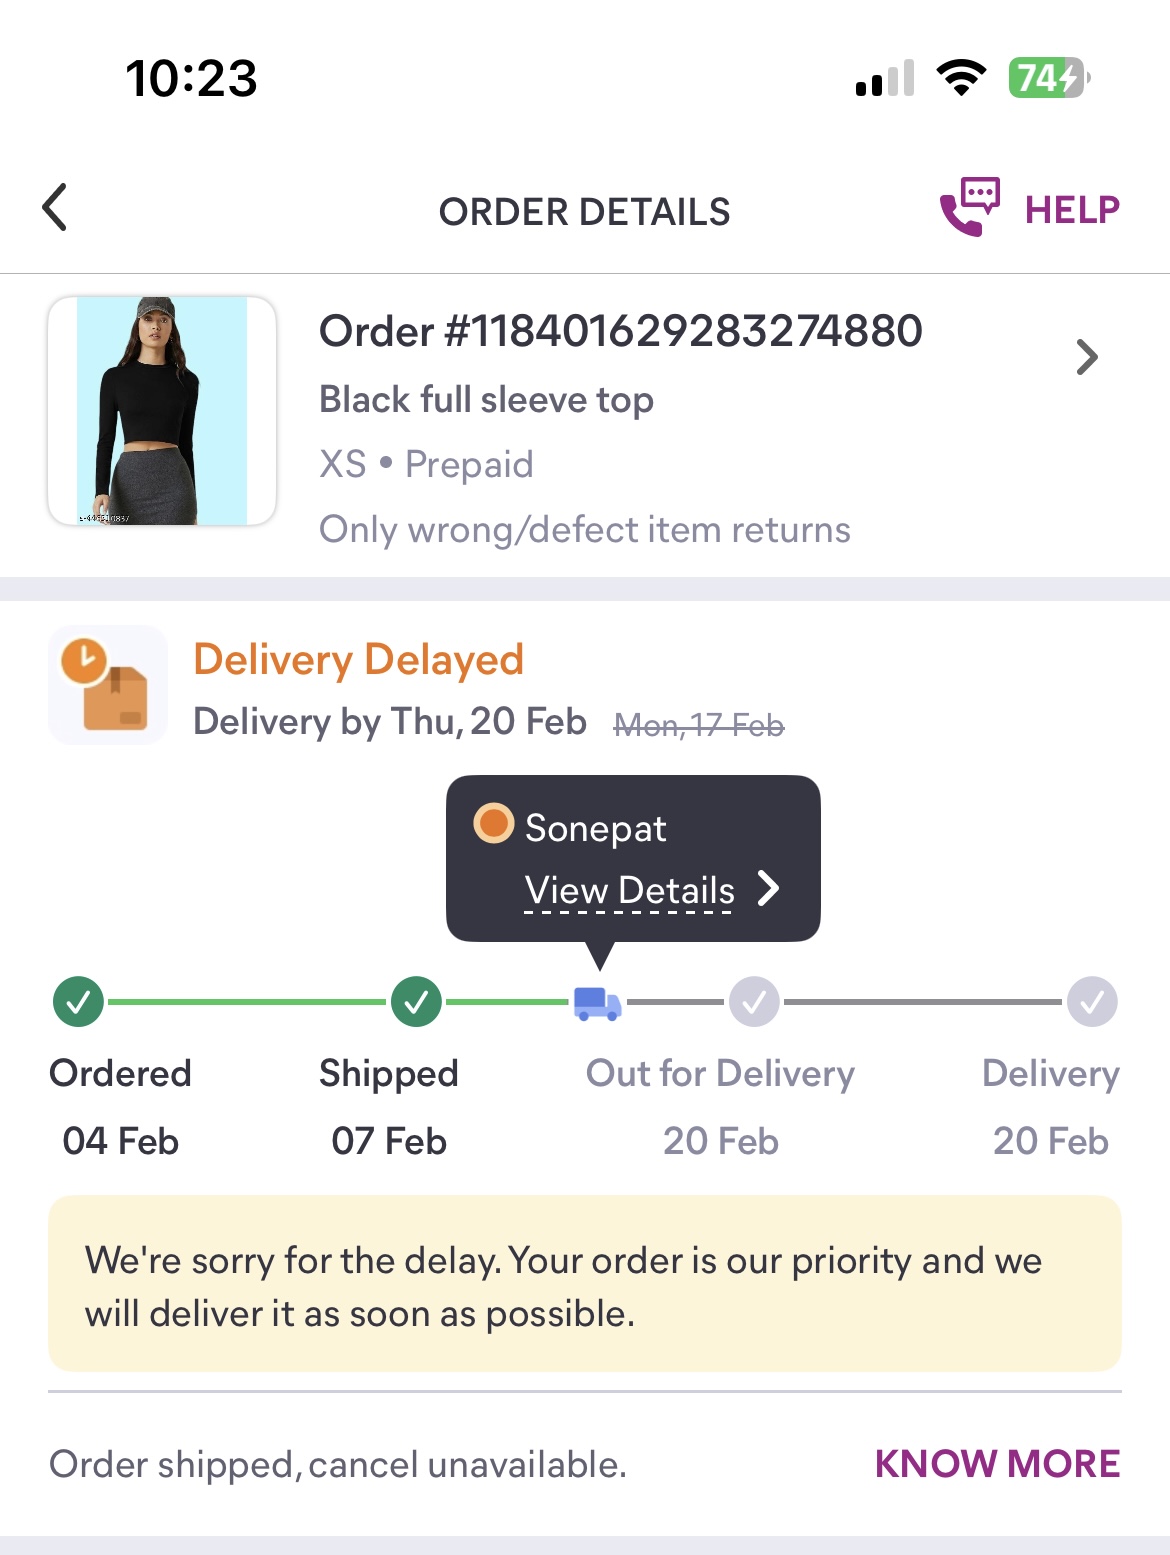Tap the HELP text button
The image size is (1170, 1555).
[x=1072, y=210]
